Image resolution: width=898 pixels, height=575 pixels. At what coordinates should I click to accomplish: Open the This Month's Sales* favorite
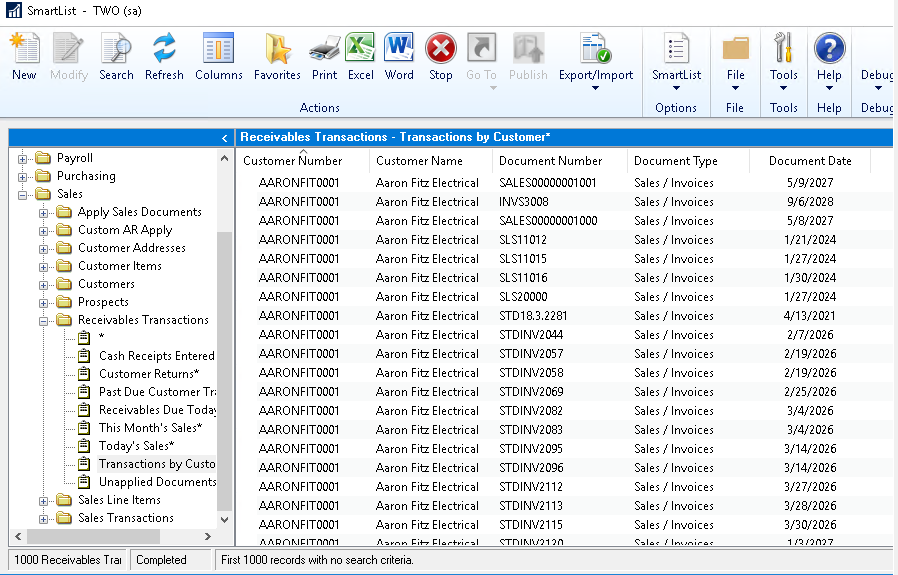[x=151, y=428]
